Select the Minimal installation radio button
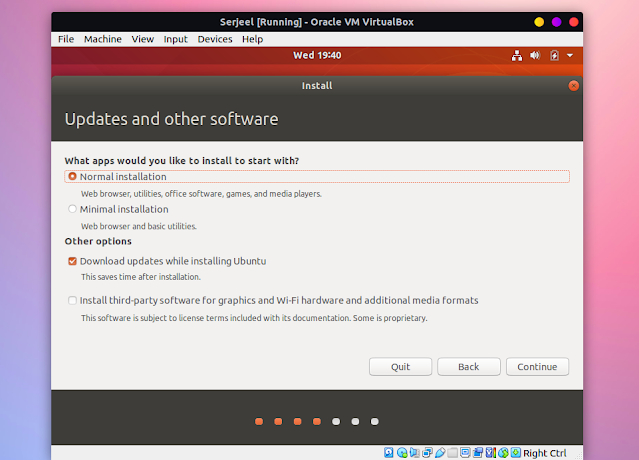Screen dimensions: 639x460 [x=72, y=209]
